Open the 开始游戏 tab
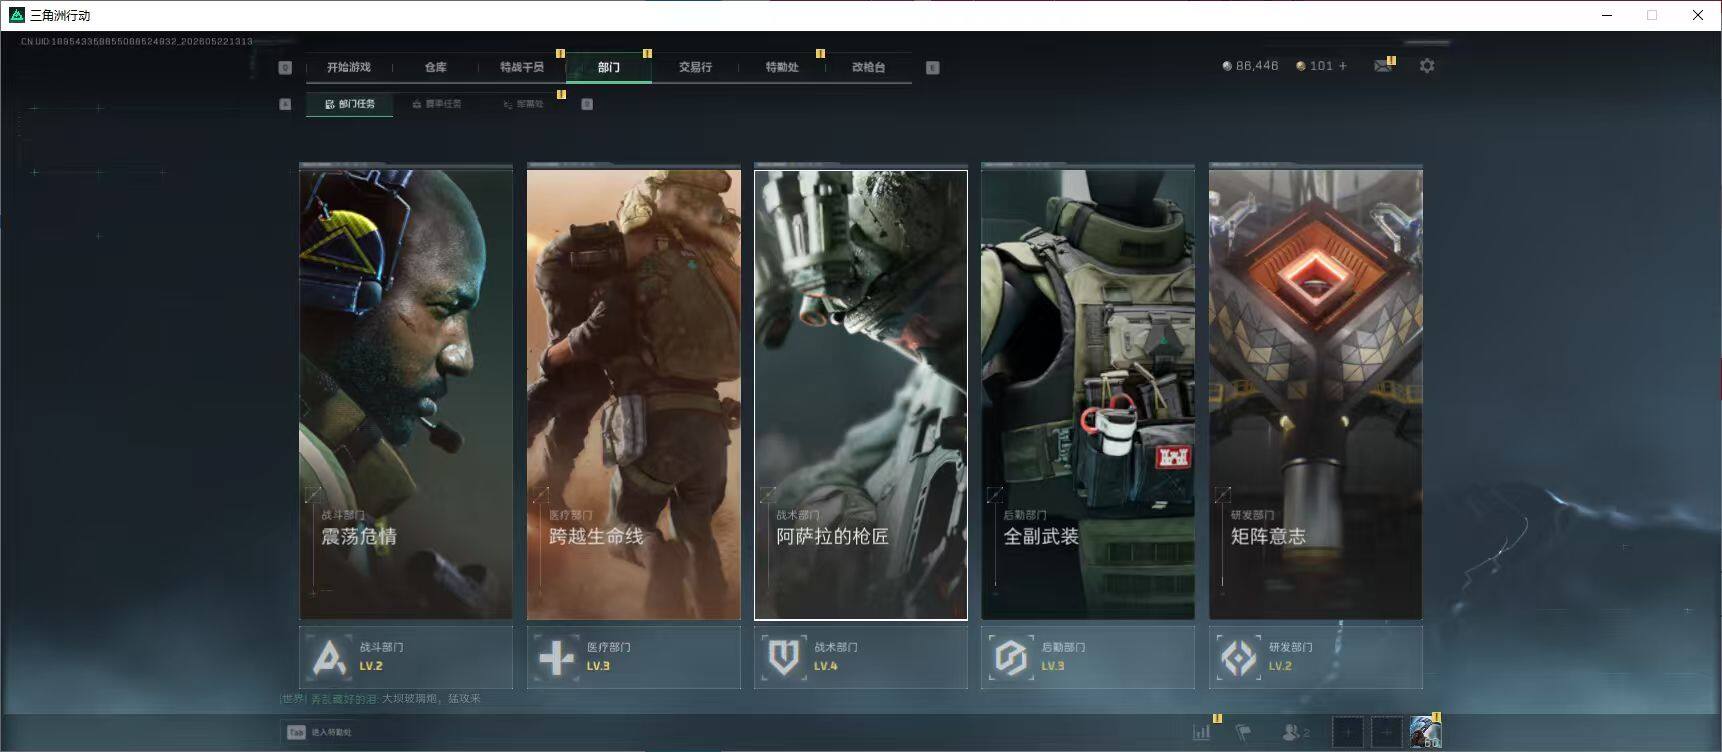1722x752 pixels. pos(348,67)
